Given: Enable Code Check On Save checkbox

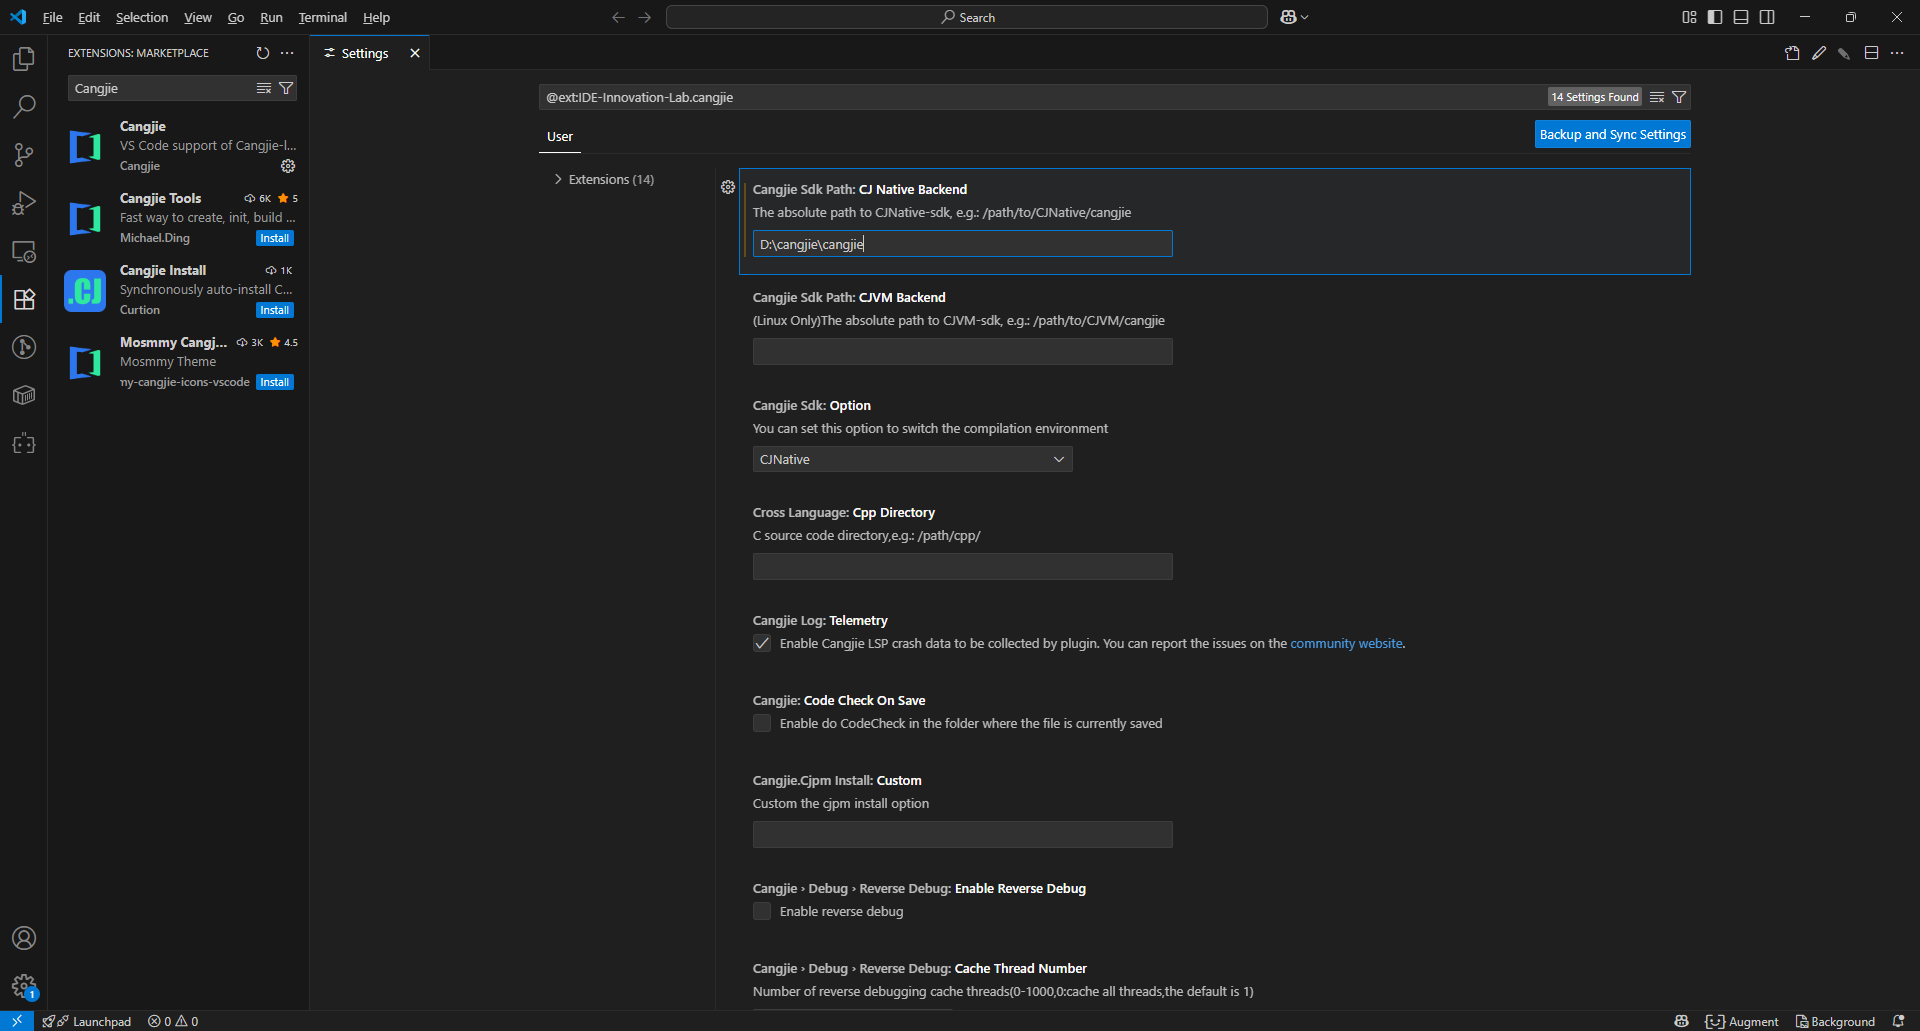Looking at the screenshot, I should pyautogui.click(x=762, y=723).
